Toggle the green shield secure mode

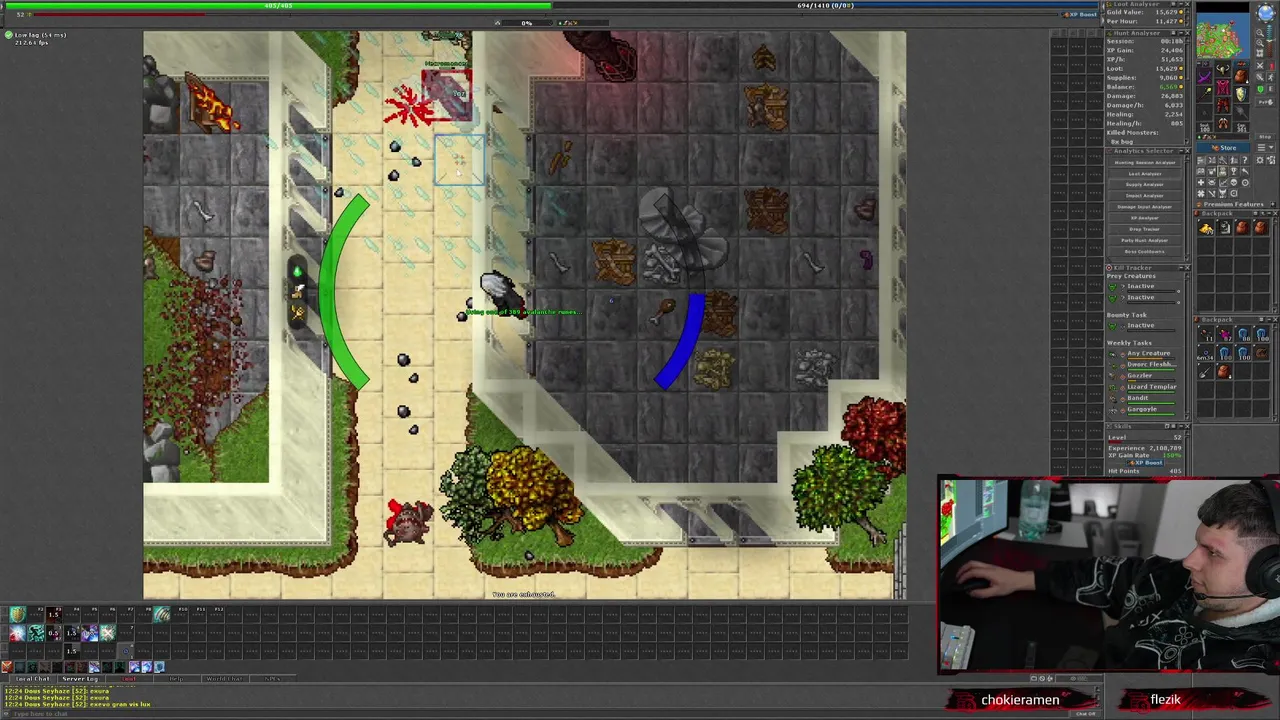[x=1260, y=89]
